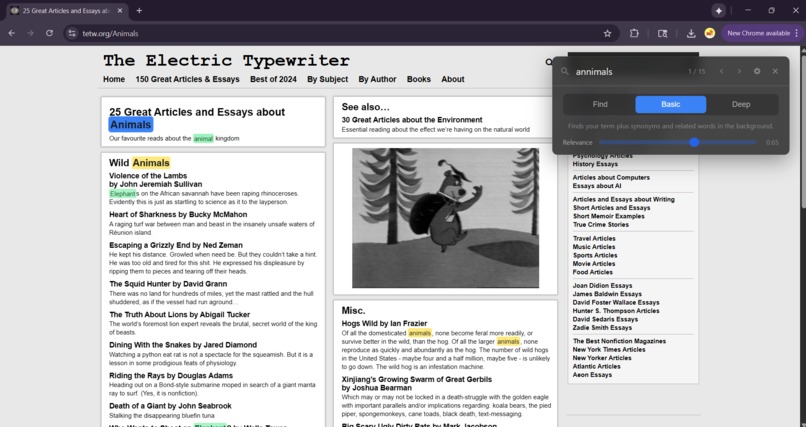The image size is (806, 427).
Task: Open Zadie Smith Essays link
Action: point(602,328)
